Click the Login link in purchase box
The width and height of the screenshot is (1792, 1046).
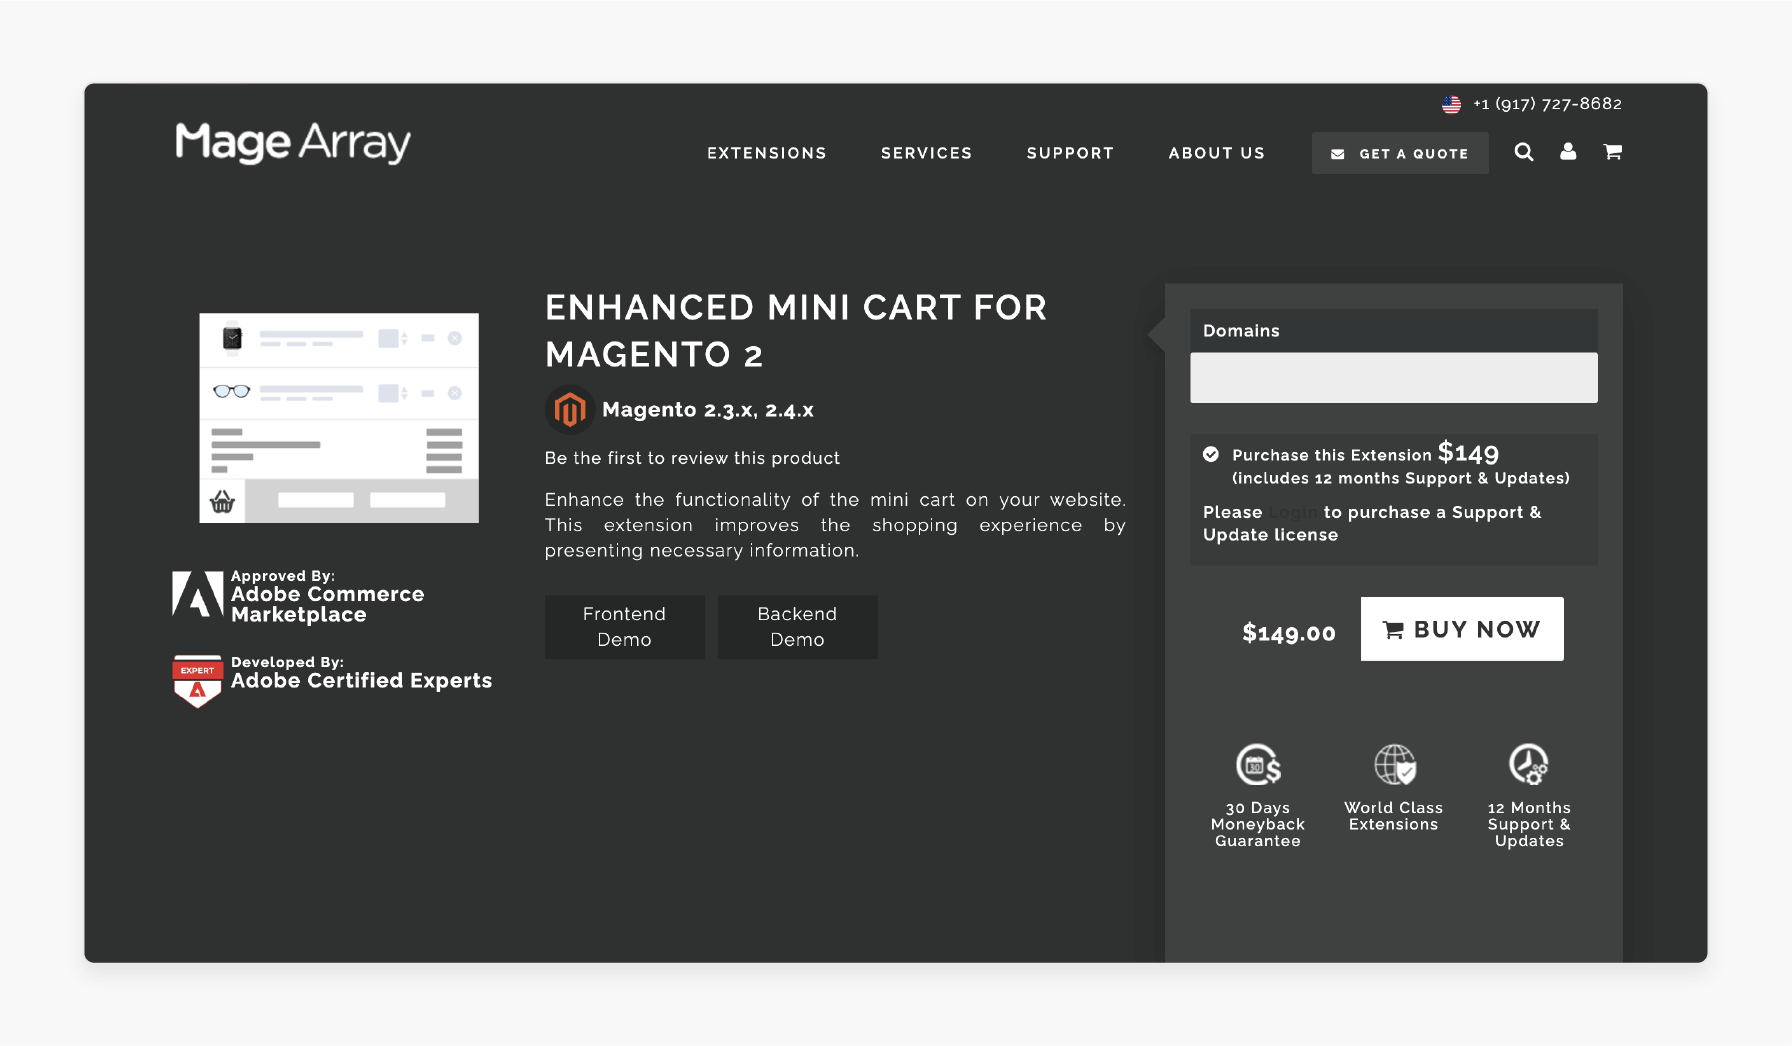point(1293,512)
